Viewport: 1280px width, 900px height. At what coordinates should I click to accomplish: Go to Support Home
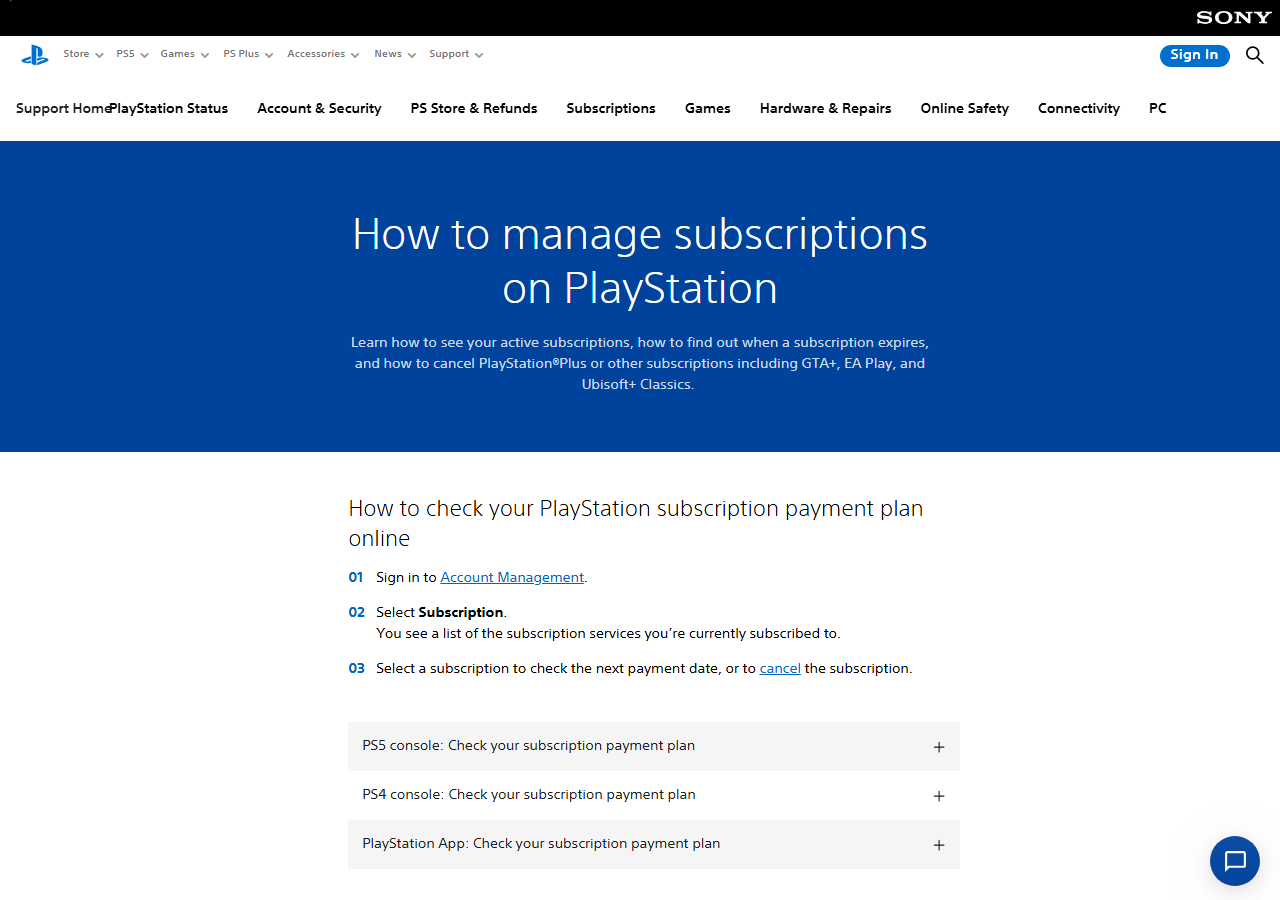(x=62, y=108)
